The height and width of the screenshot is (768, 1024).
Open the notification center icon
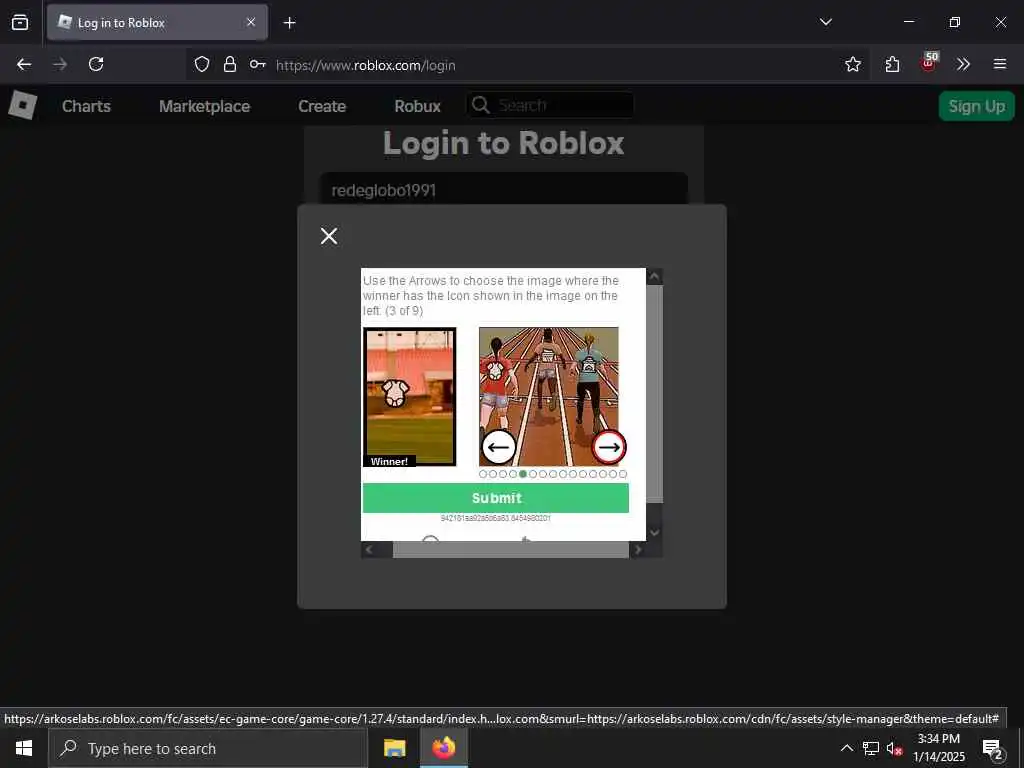click(993, 749)
